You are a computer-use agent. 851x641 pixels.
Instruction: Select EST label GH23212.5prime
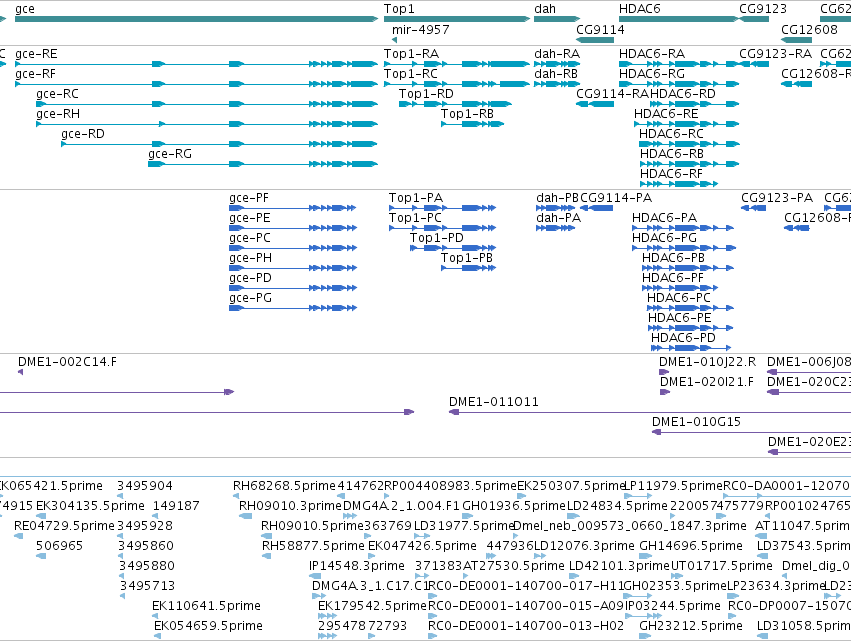691,626
